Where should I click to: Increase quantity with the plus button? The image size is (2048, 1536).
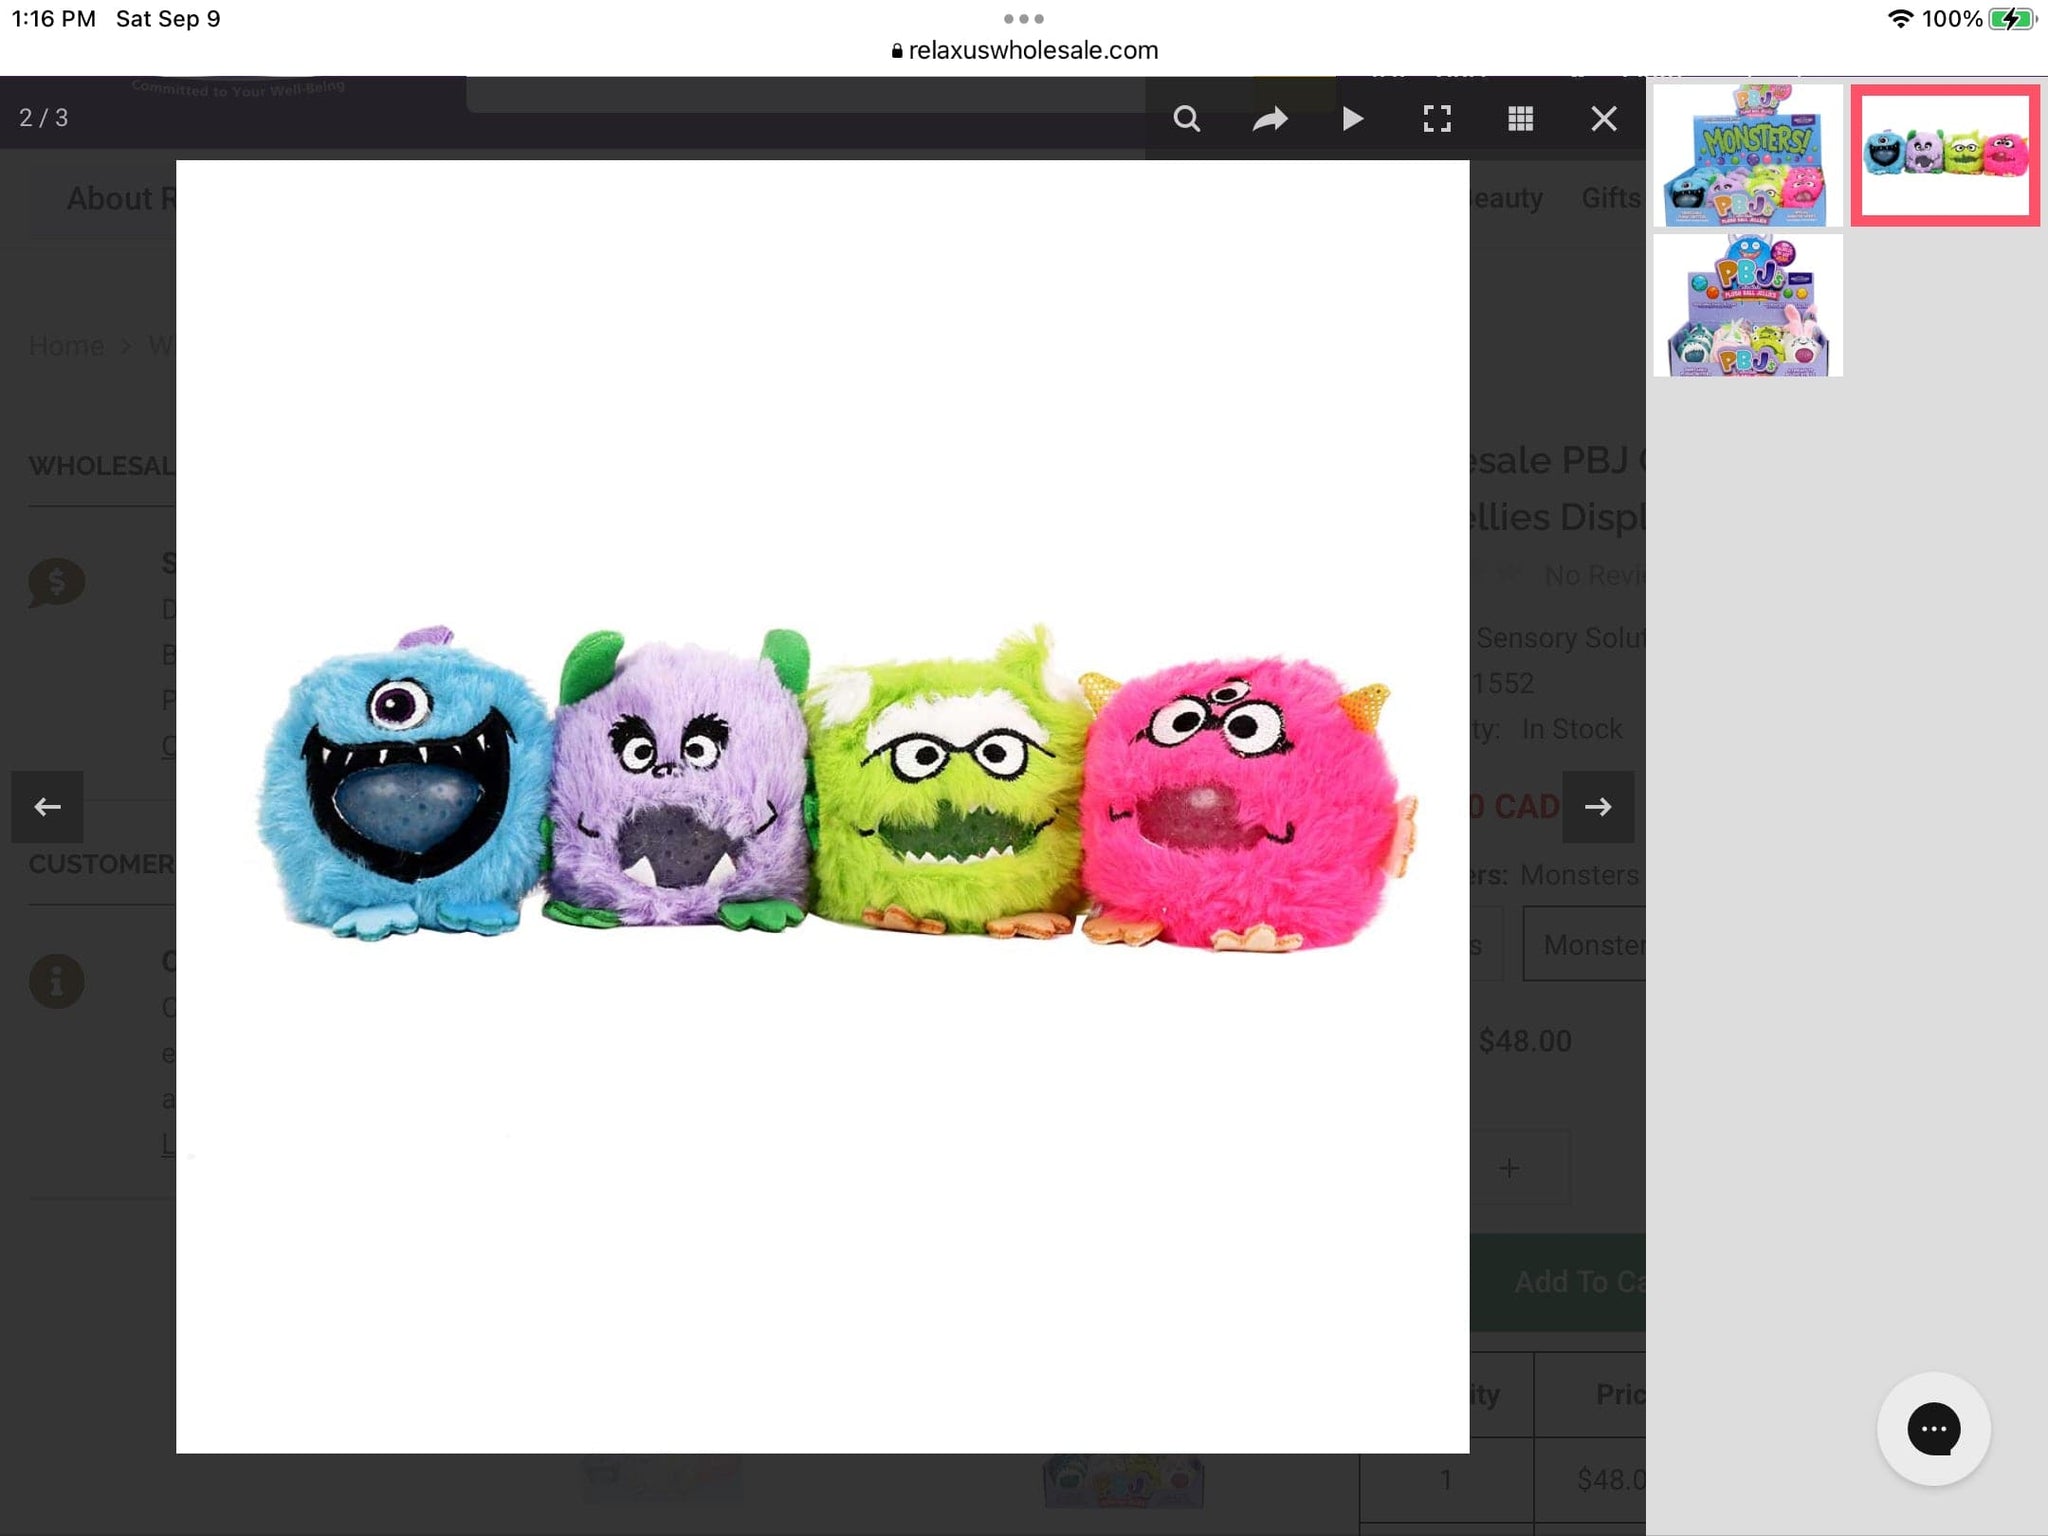pyautogui.click(x=1509, y=1167)
